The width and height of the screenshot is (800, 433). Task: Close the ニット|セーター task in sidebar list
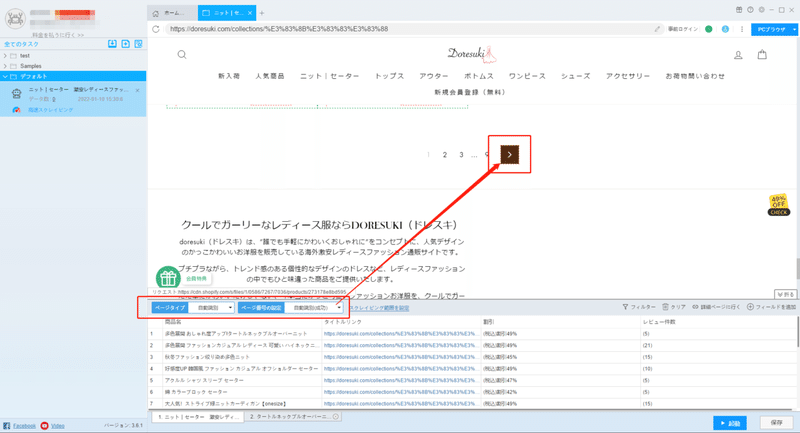[137, 90]
